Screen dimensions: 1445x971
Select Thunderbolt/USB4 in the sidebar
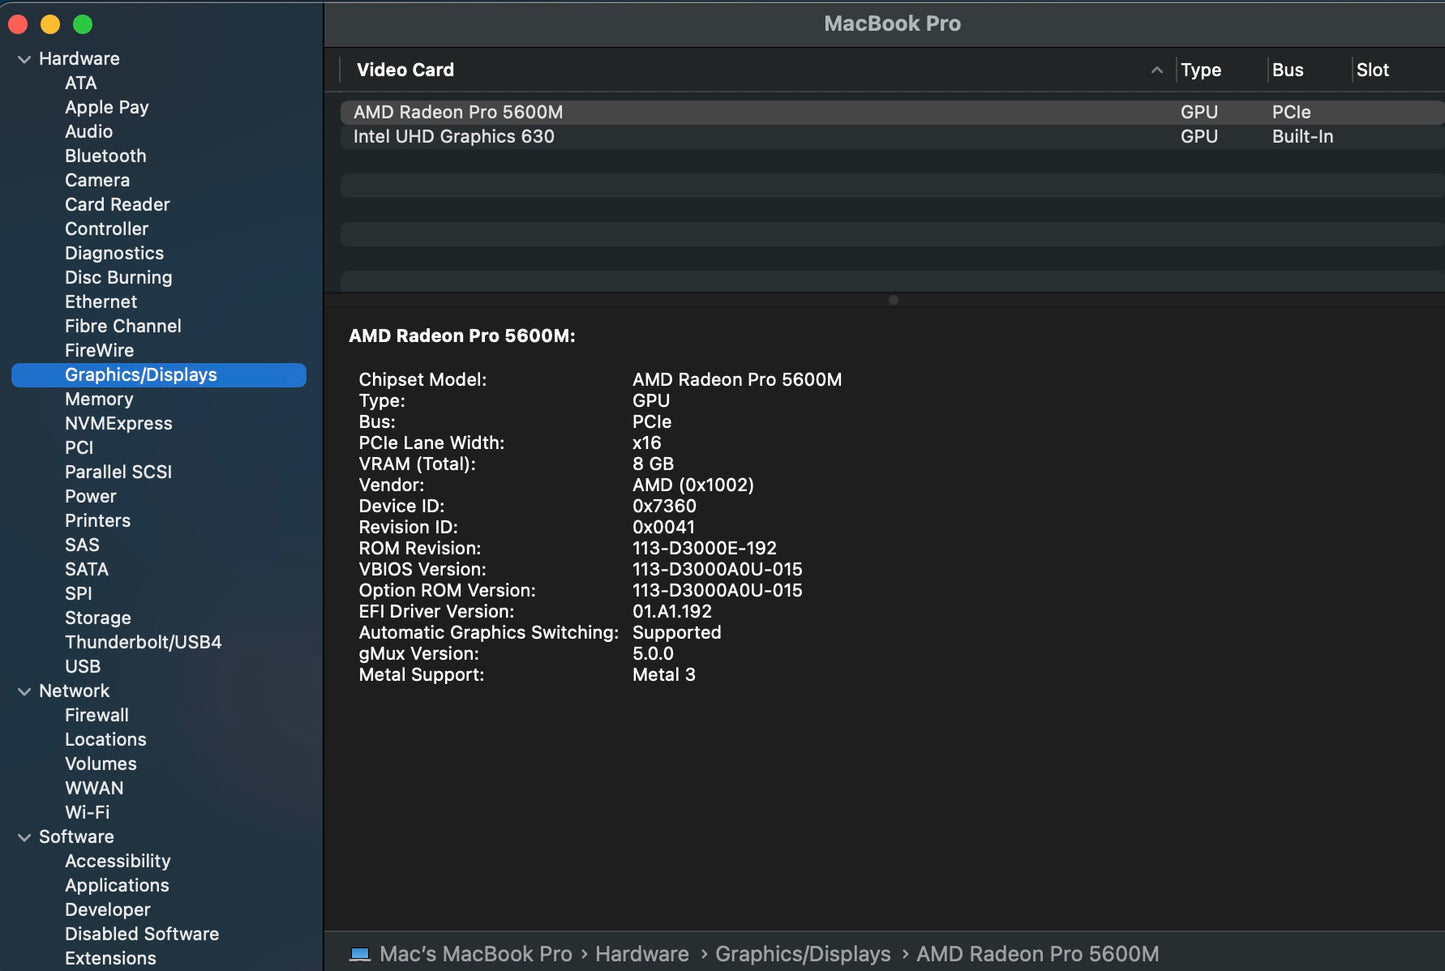click(x=143, y=642)
